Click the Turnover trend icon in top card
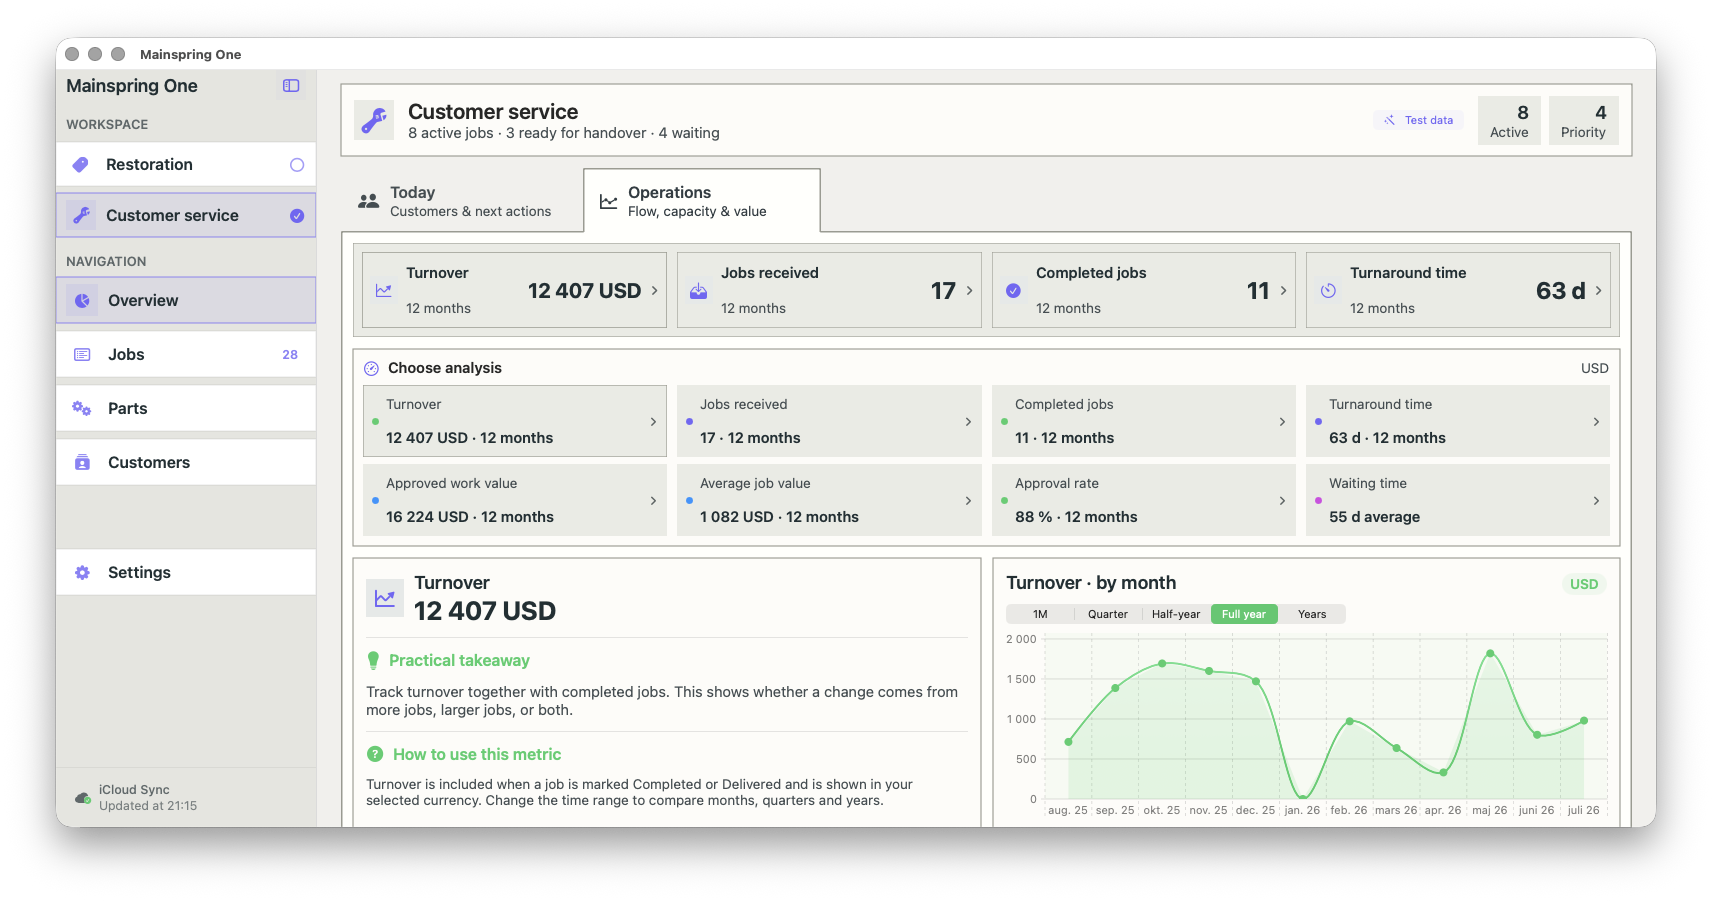This screenshot has width=1712, height=901. (x=383, y=290)
